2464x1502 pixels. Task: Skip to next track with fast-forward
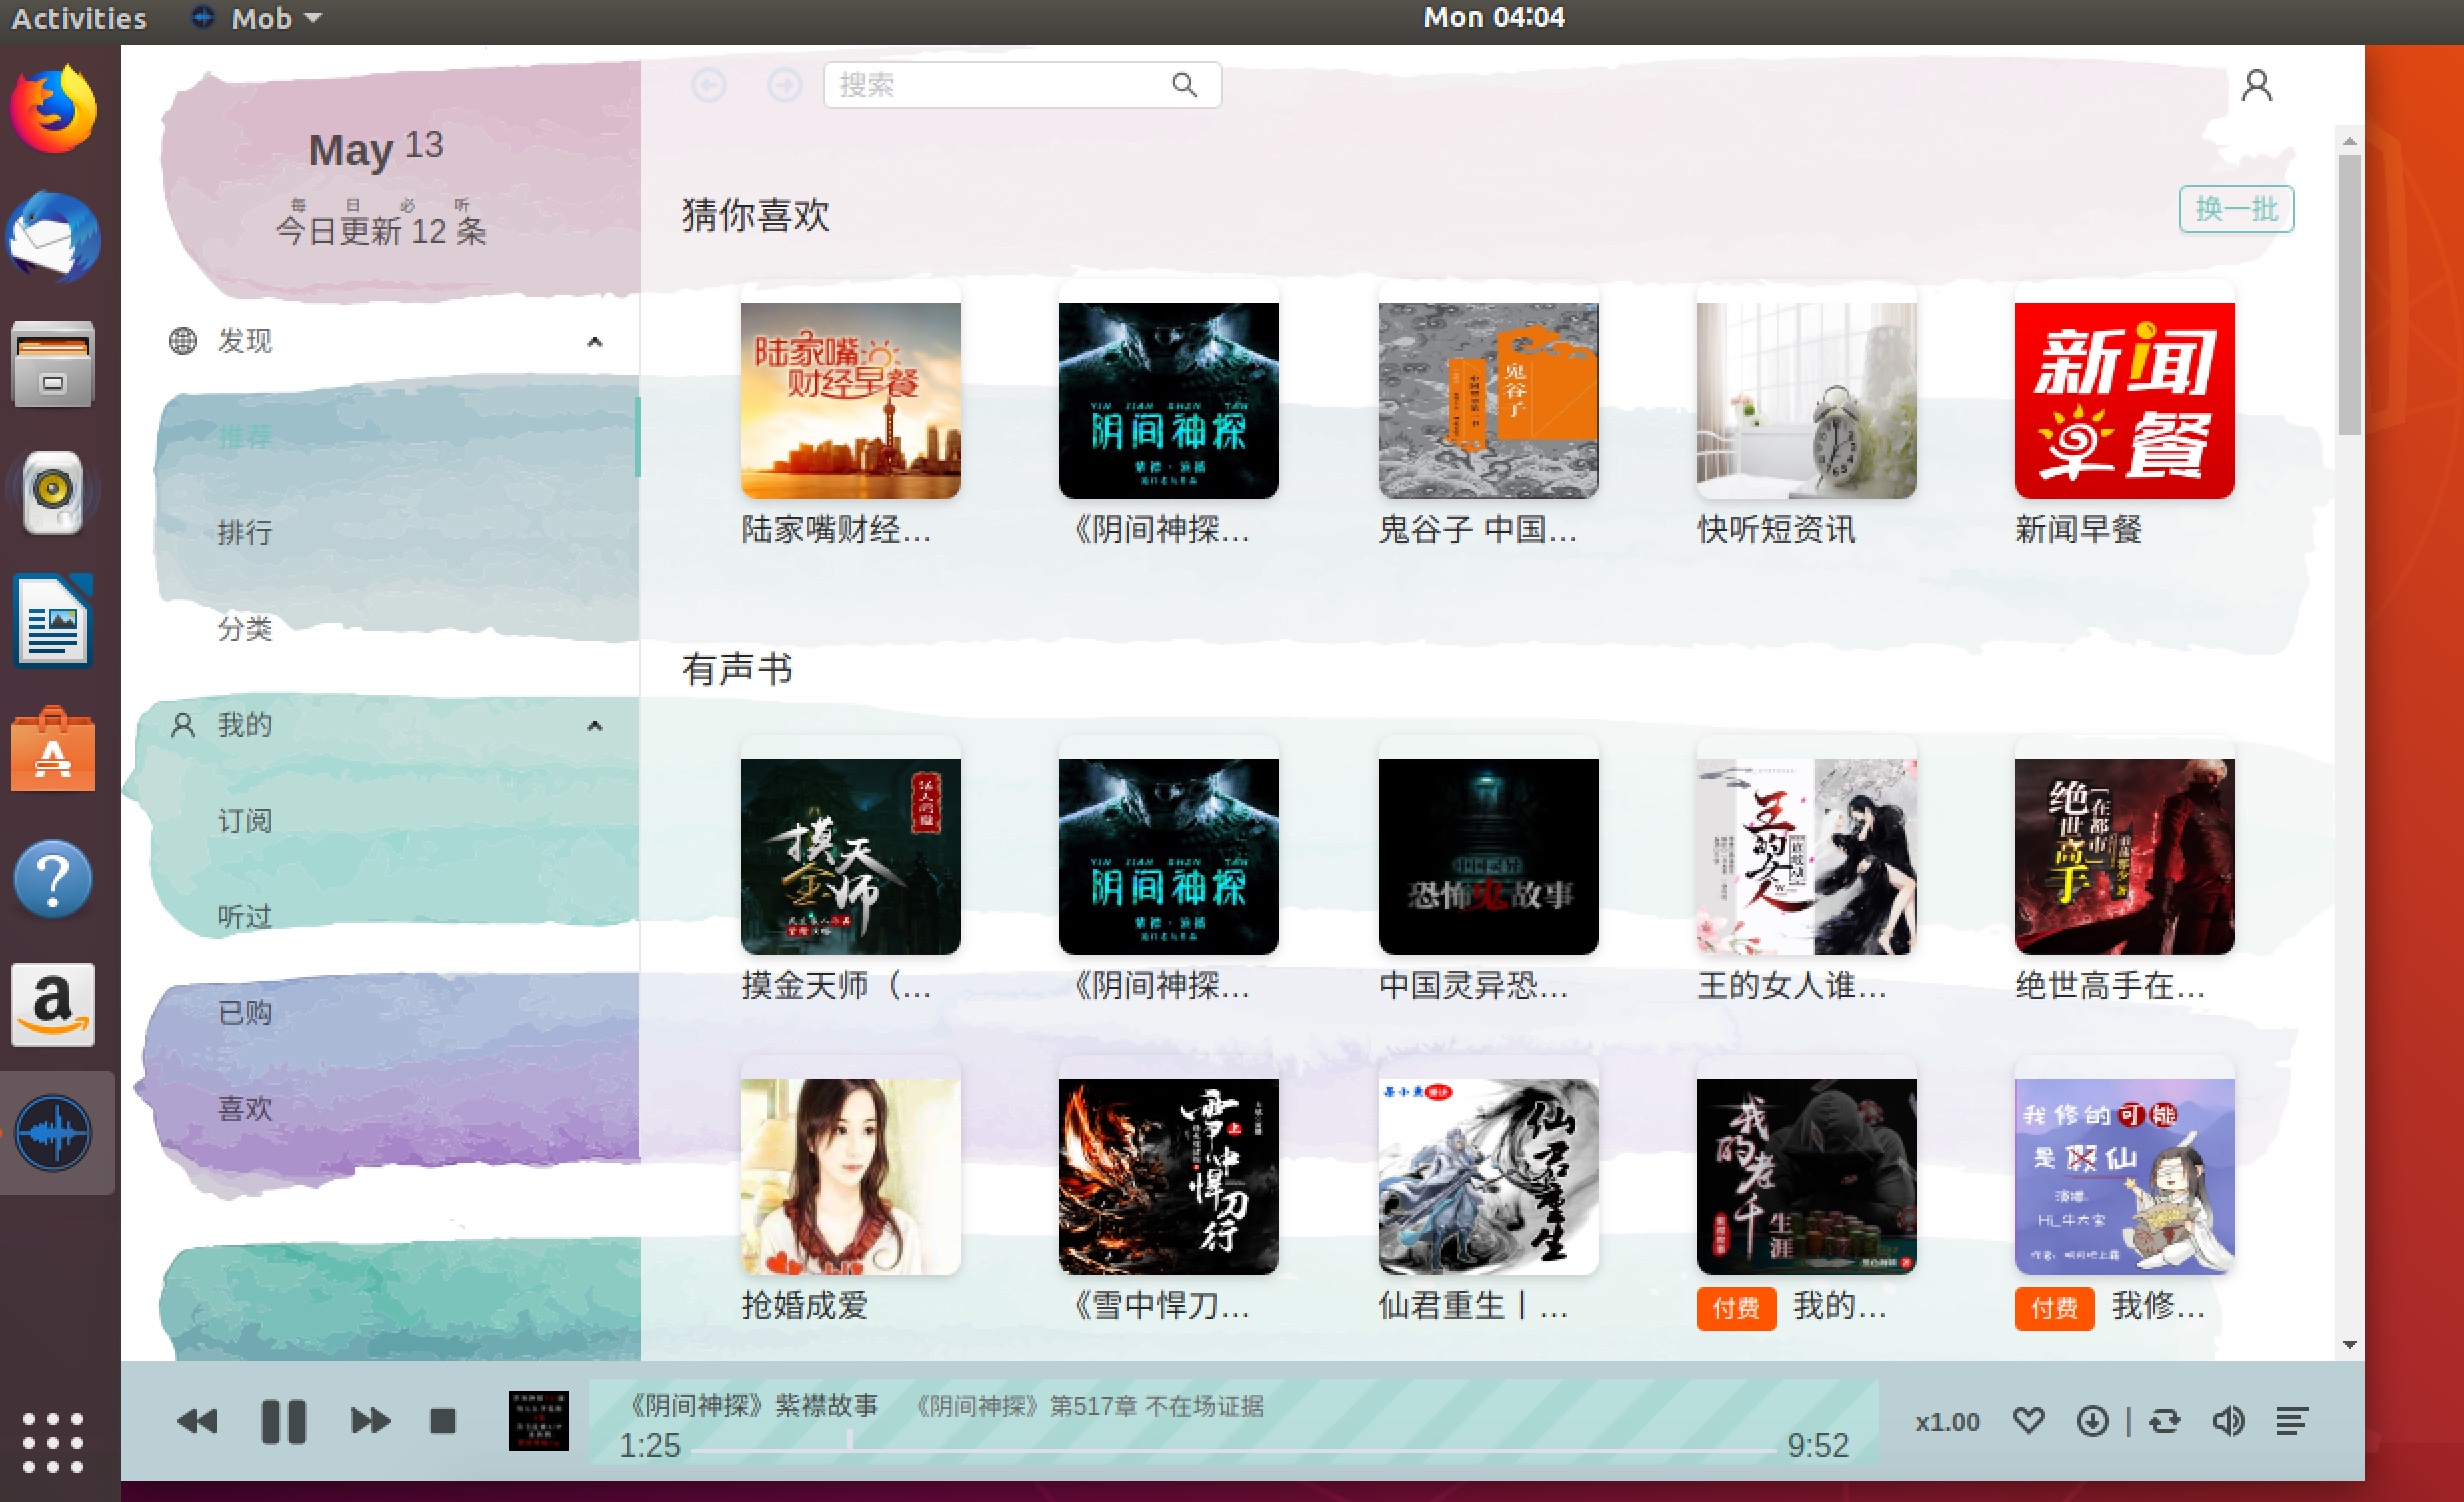pyautogui.click(x=370, y=1421)
